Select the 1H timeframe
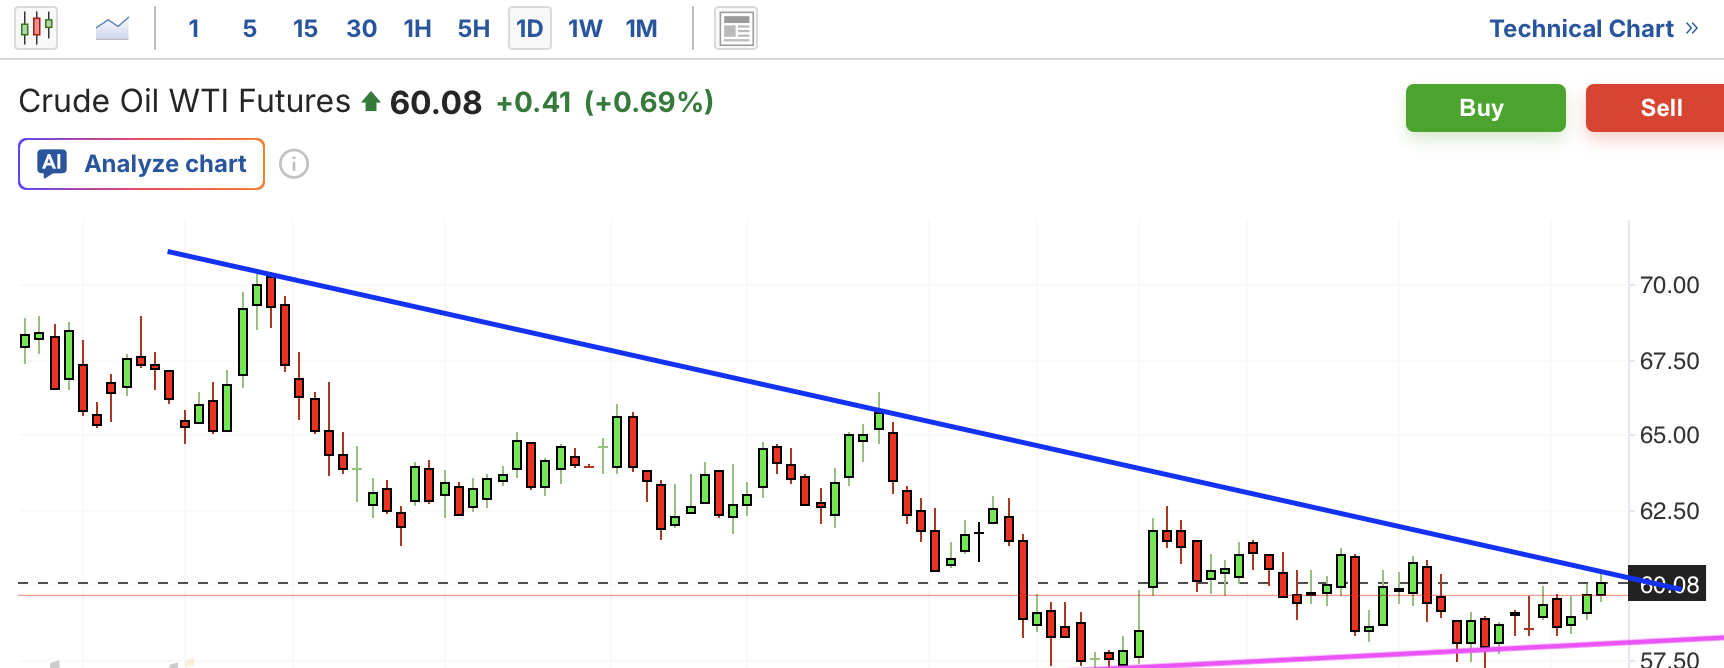The image size is (1724, 668). point(417,28)
